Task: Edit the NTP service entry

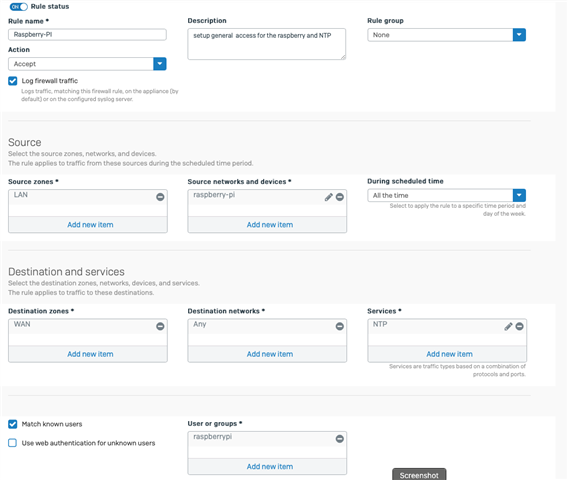Action: click(508, 326)
